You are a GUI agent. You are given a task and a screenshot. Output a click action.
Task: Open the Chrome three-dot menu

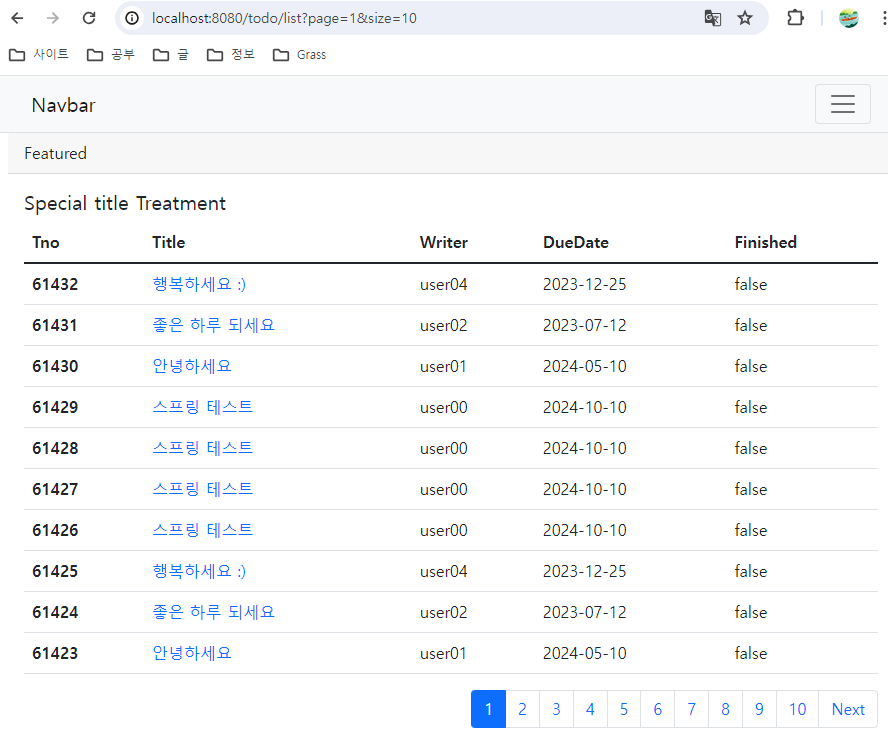[883, 18]
